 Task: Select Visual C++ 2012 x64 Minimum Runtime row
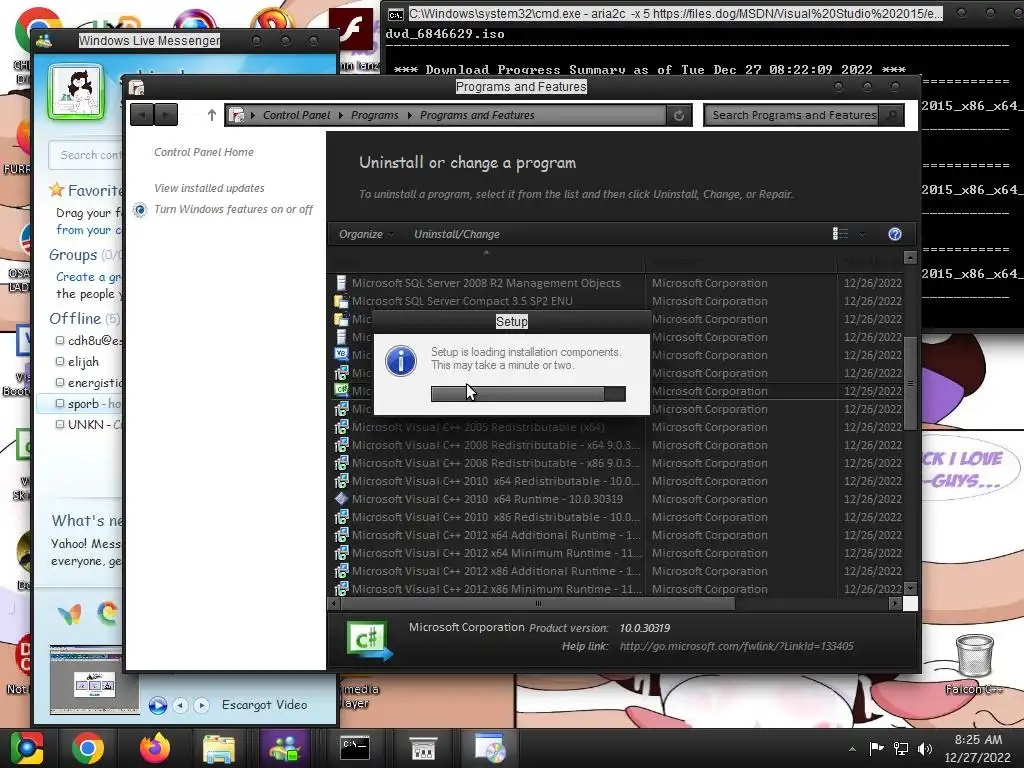tap(496, 553)
